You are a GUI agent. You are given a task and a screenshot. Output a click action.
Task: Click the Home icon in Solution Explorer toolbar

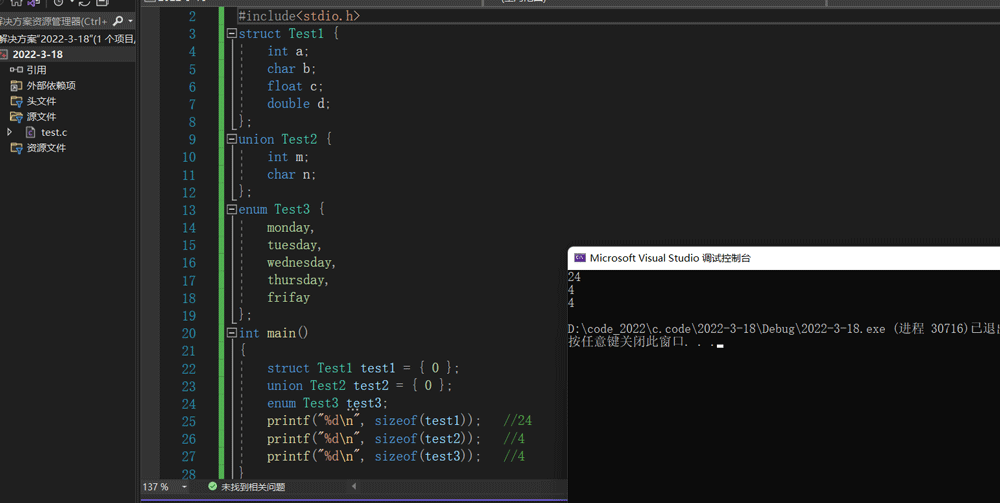(x=16, y=3)
